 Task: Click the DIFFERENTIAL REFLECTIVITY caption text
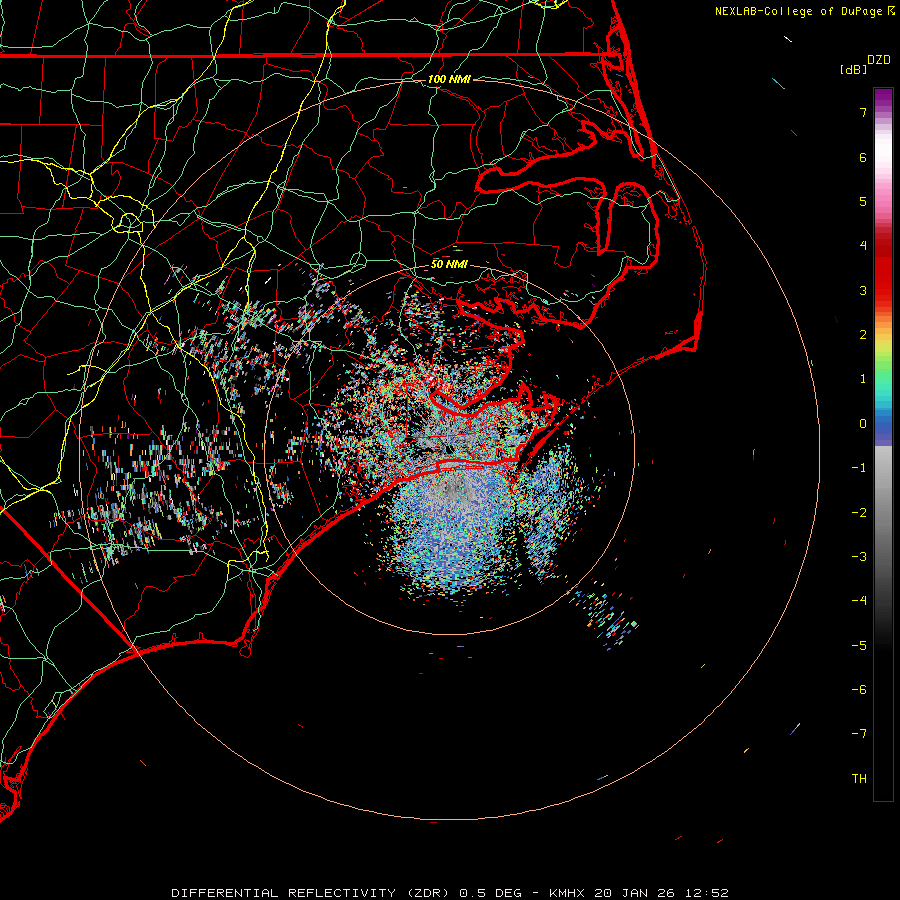tap(284, 893)
